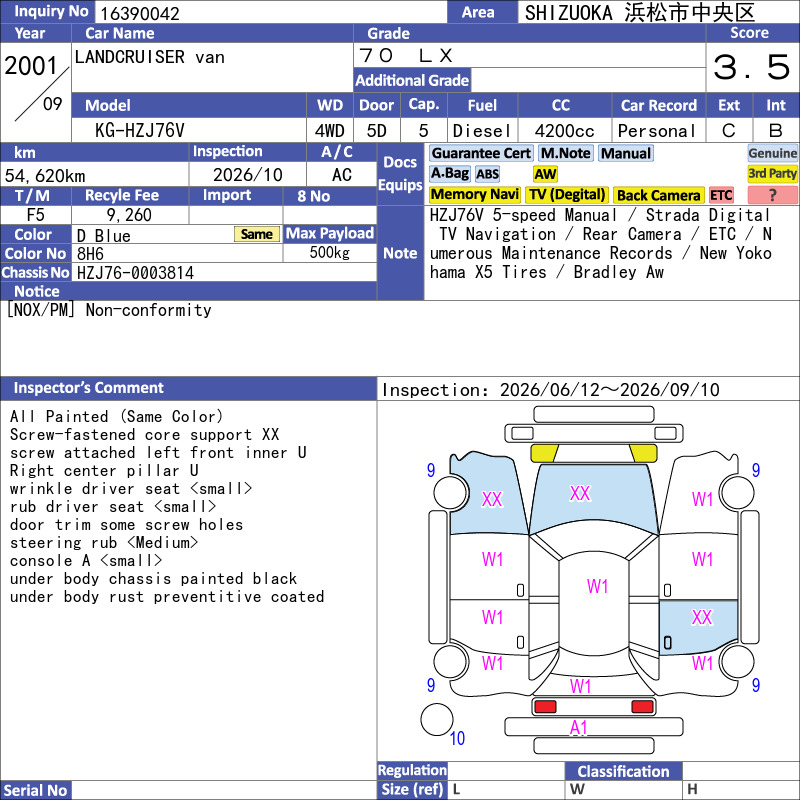Select the yellow AW badge
The height and width of the screenshot is (800, 800).
click(x=545, y=174)
